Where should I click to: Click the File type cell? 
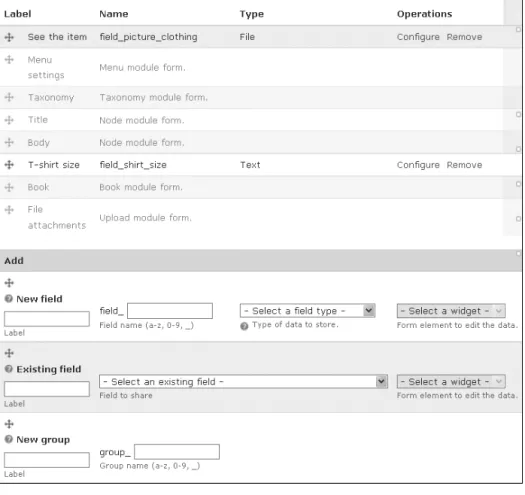[x=247, y=37]
